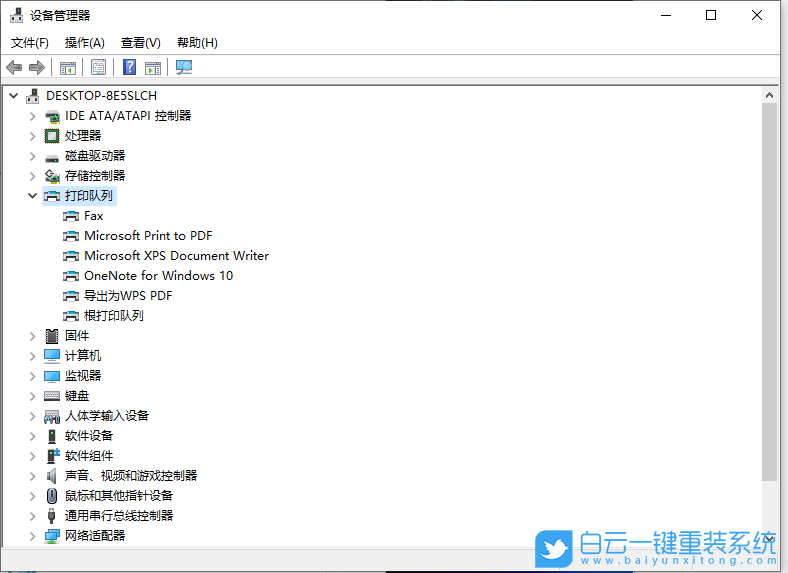Open the 帮助(H) menu
This screenshot has width=788, height=573.
click(197, 43)
